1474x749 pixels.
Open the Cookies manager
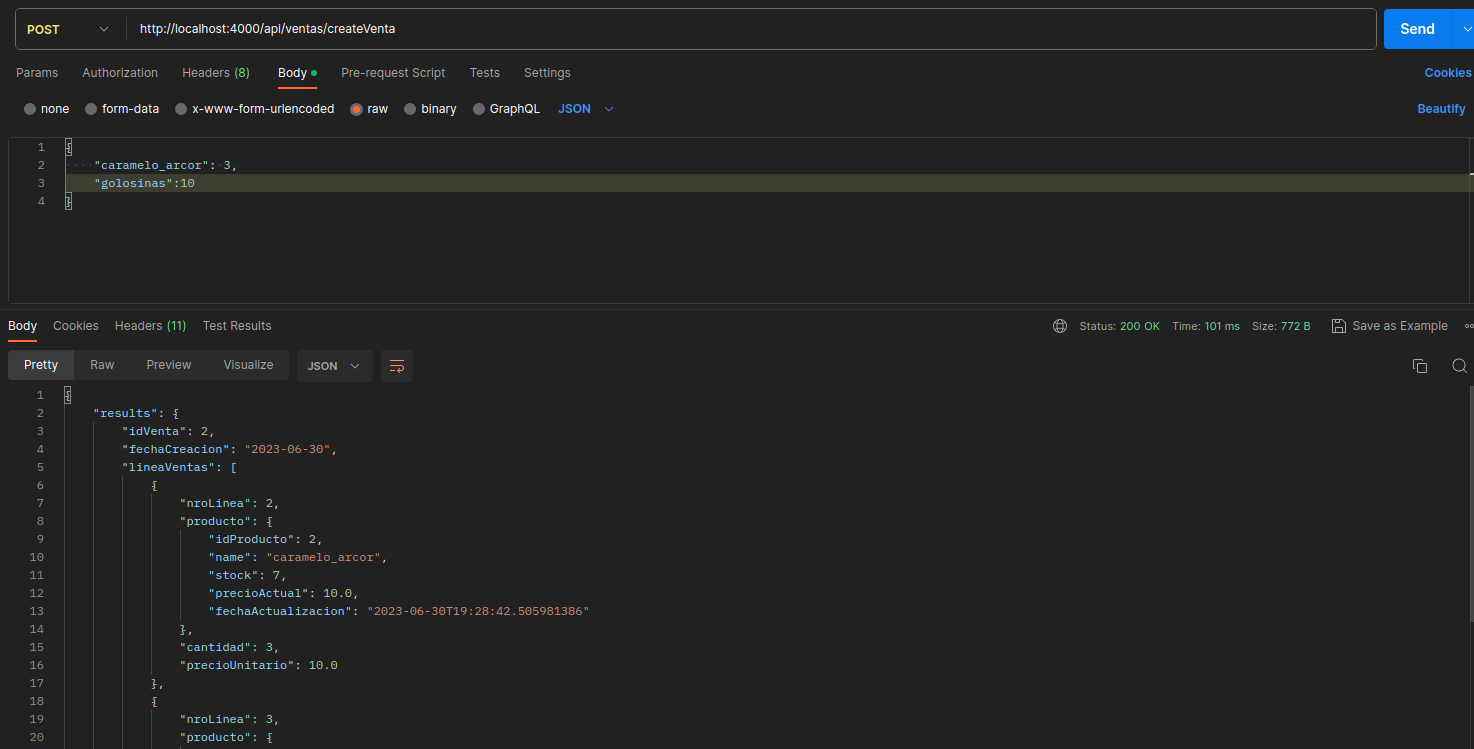(1447, 72)
